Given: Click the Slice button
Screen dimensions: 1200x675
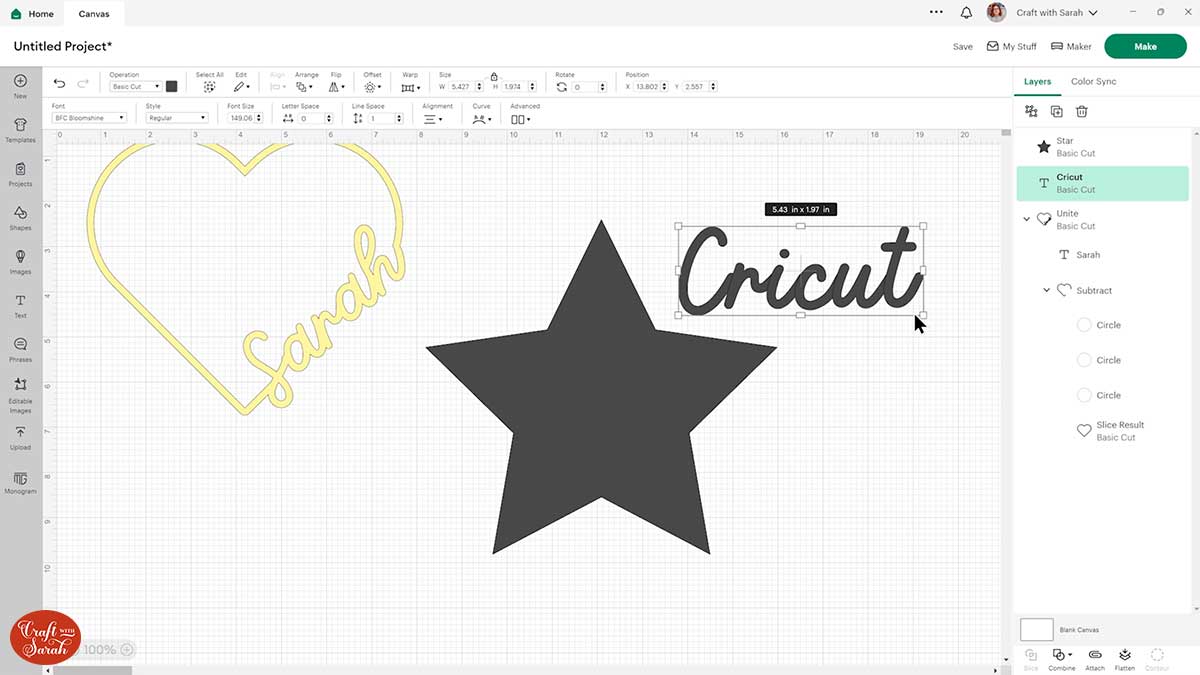Looking at the screenshot, I should pyautogui.click(x=1031, y=659).
